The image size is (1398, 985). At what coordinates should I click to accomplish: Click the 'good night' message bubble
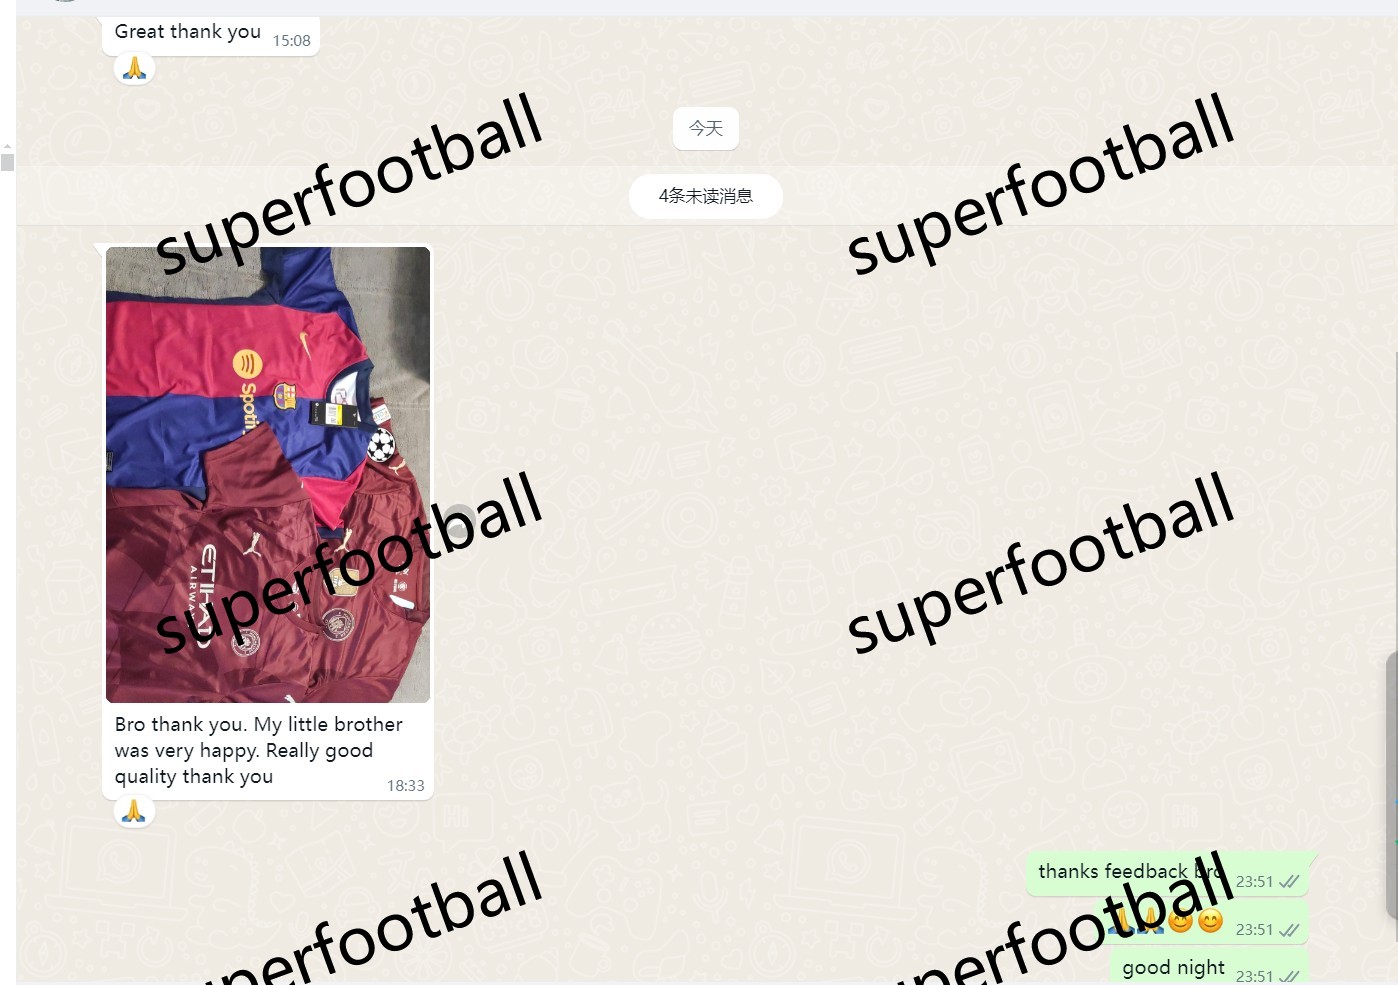1209,968
